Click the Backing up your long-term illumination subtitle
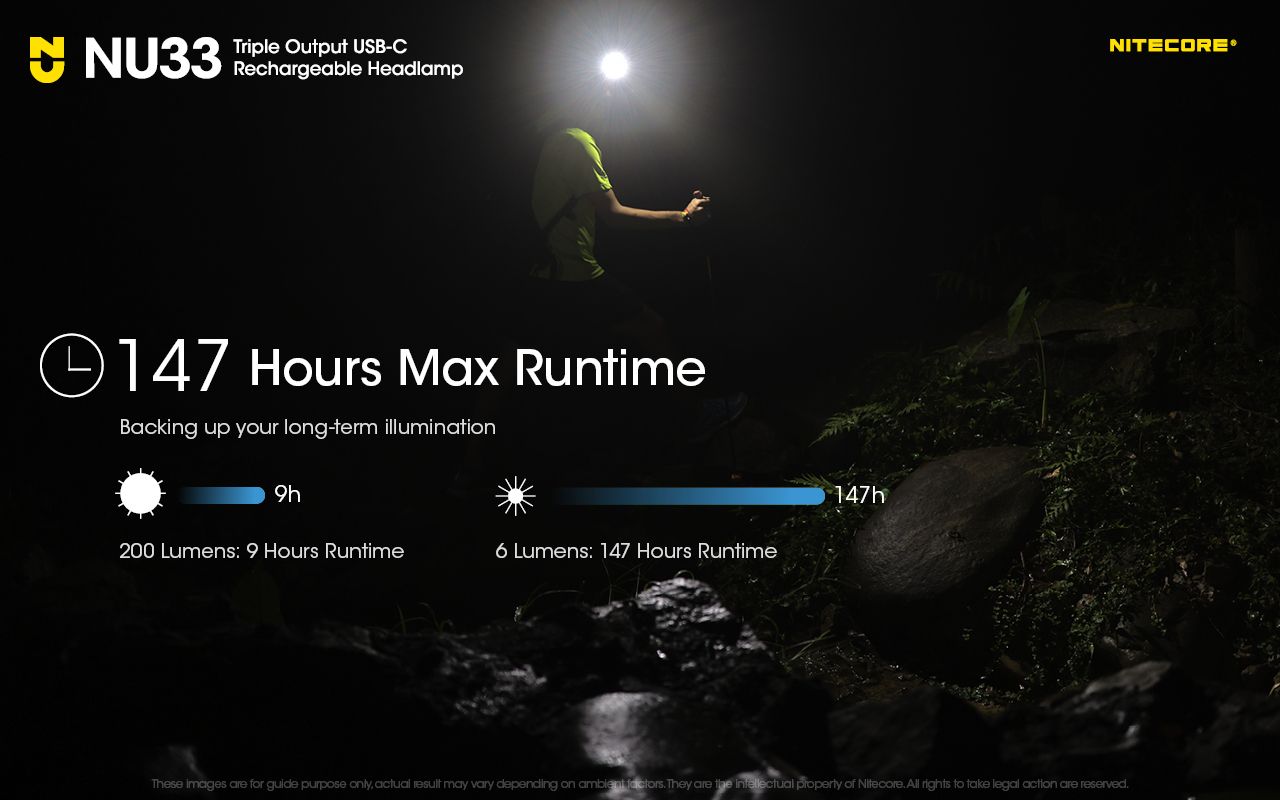Image resolution: width=1280 pixels, height=800 pixels. tap(308, 426)
